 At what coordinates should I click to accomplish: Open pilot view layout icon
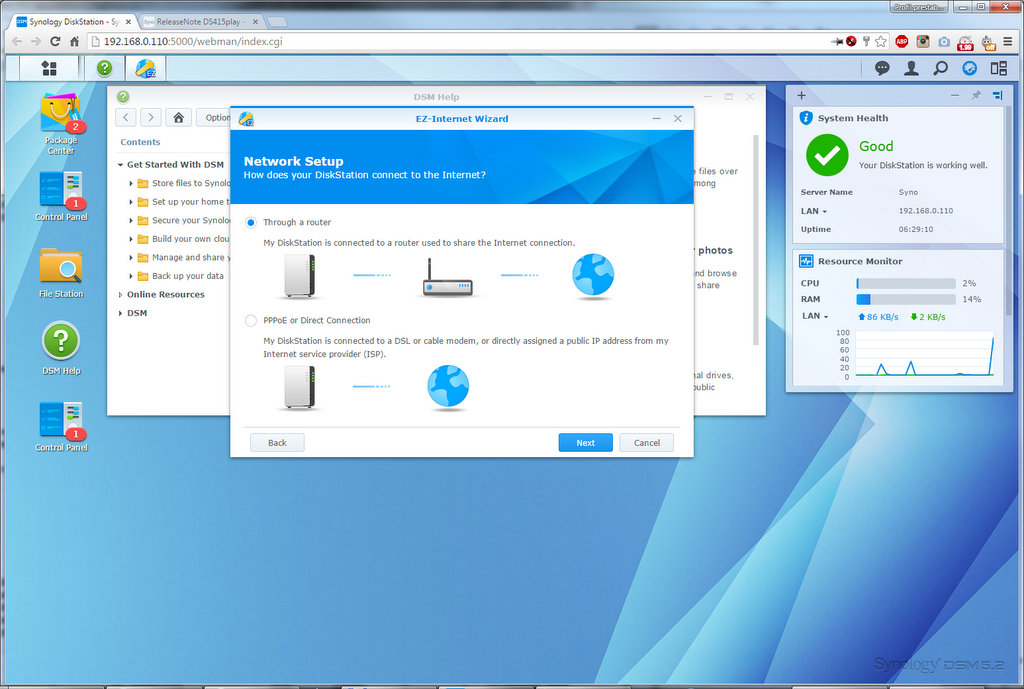coord(999,68)
